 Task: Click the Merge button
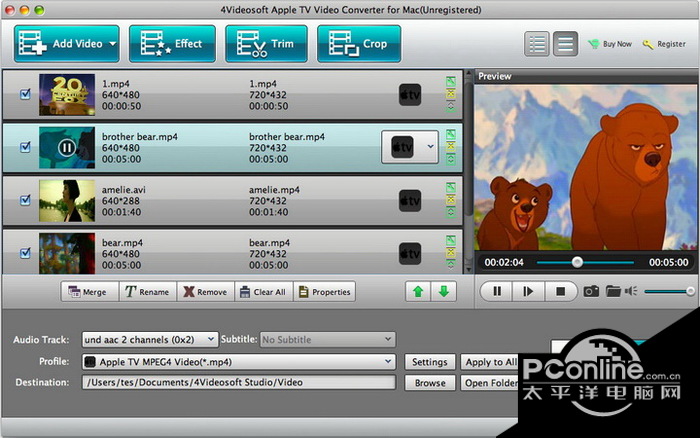pos(87,292)
